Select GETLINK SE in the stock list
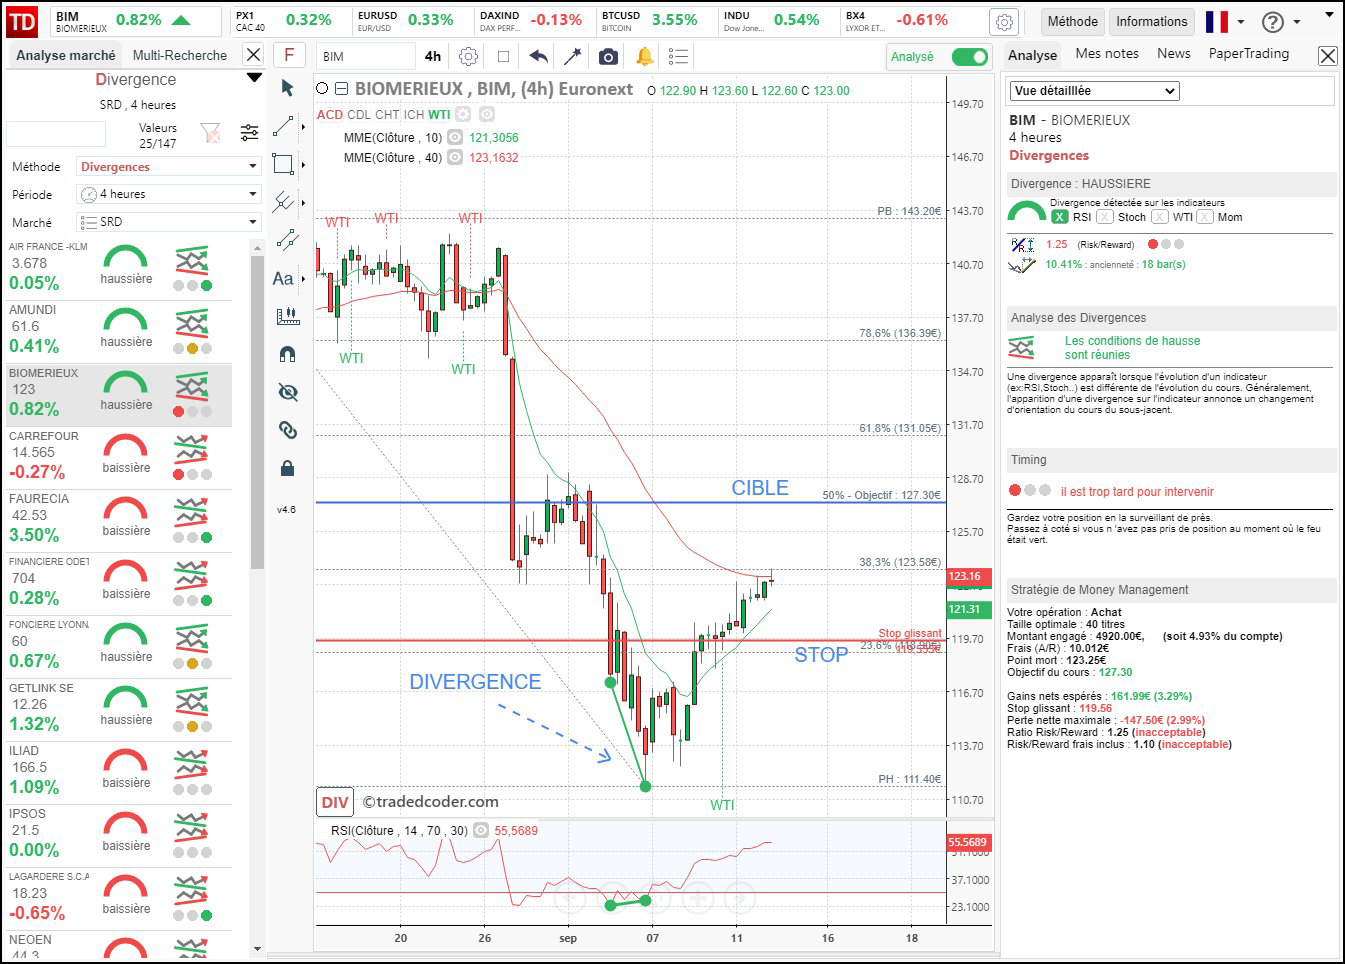 [x=117, y=710]
